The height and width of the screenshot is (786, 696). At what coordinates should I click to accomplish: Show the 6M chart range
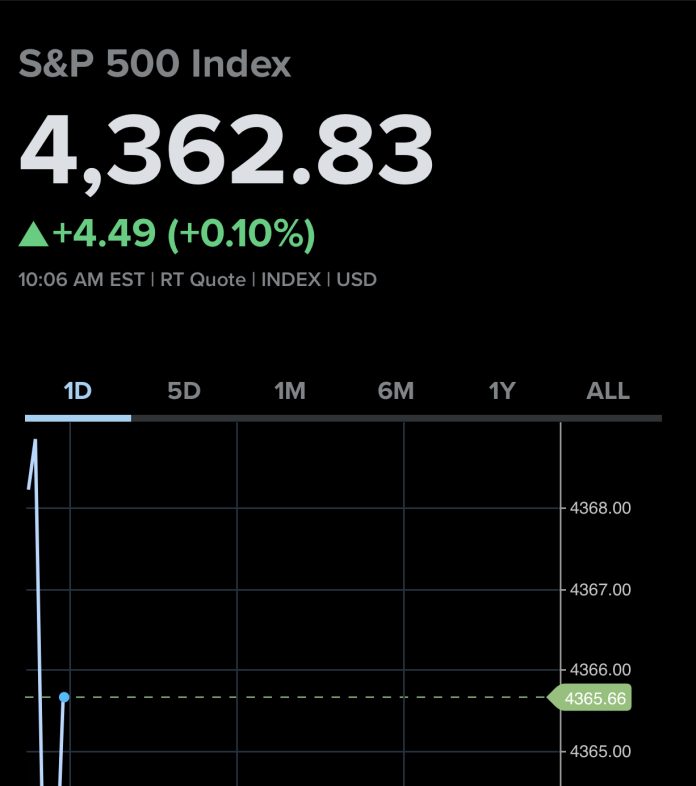click(x=396, y=391)
